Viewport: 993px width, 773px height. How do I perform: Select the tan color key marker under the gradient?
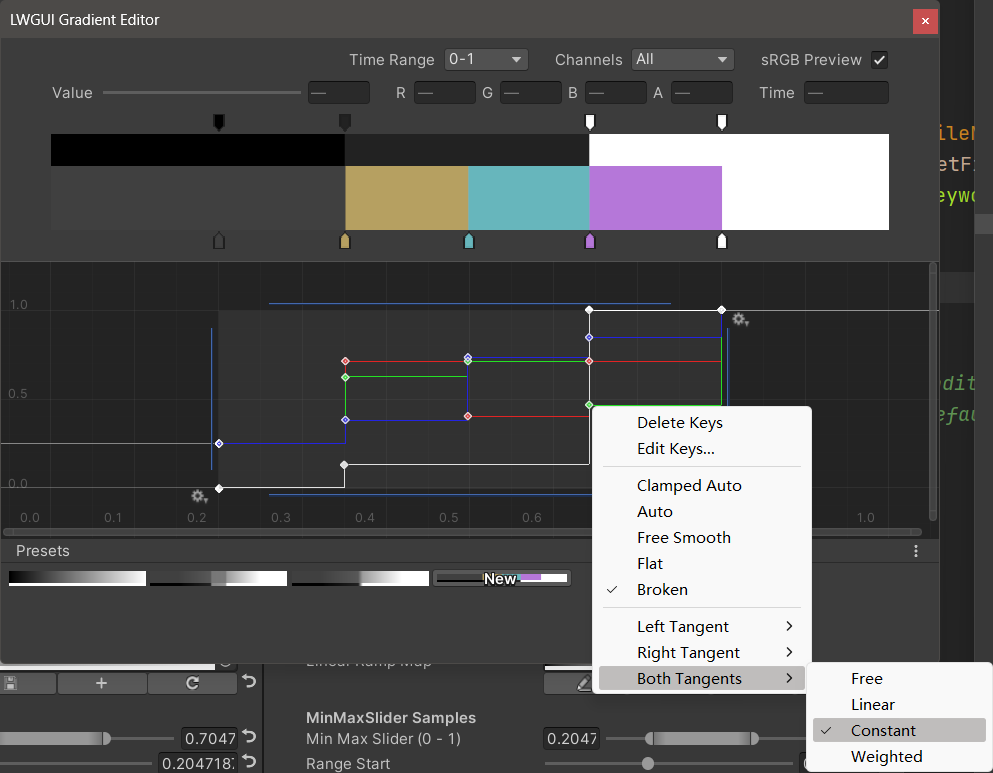click(x=345, y=241)
